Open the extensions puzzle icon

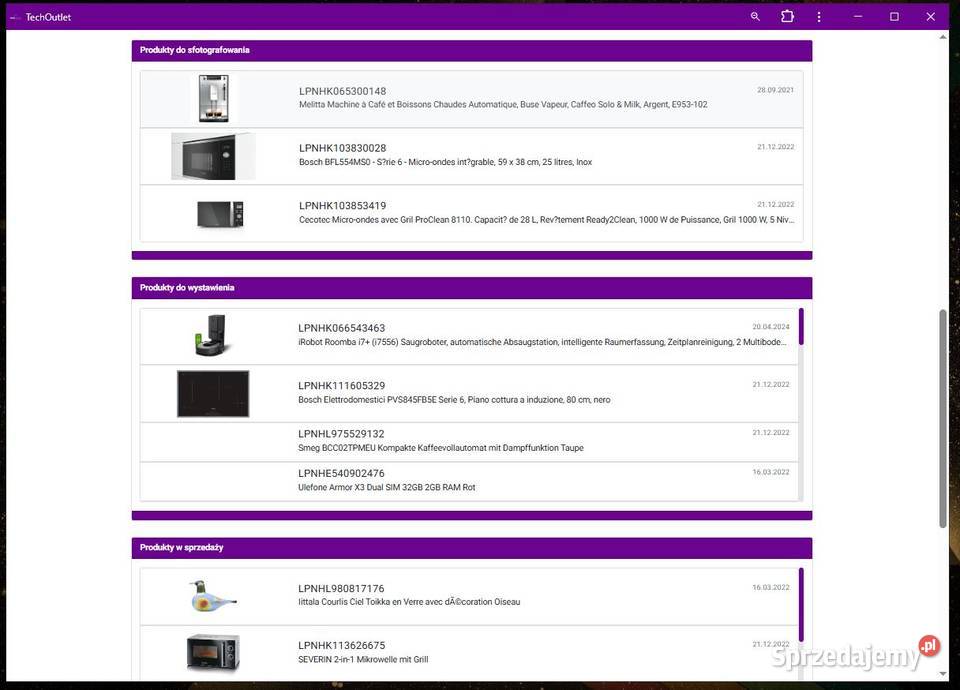point(787,17)
